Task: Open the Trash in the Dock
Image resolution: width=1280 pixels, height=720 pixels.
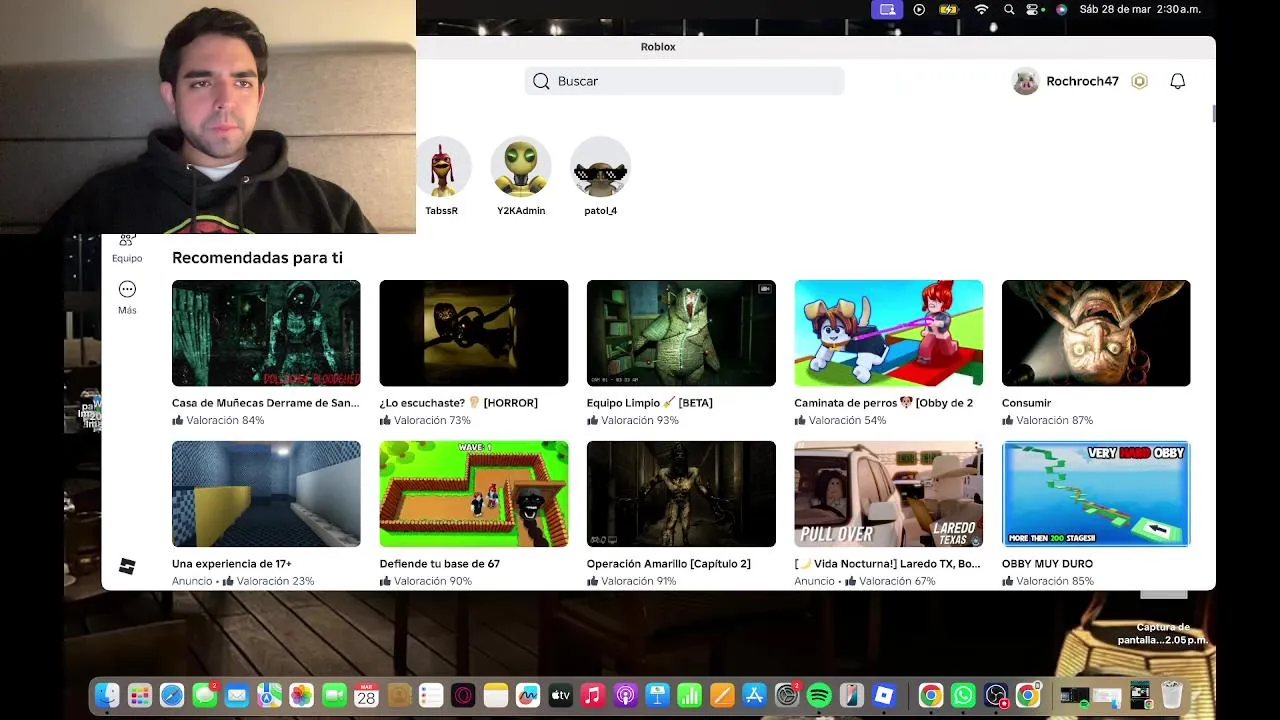Action: [x=1172, y=695]
